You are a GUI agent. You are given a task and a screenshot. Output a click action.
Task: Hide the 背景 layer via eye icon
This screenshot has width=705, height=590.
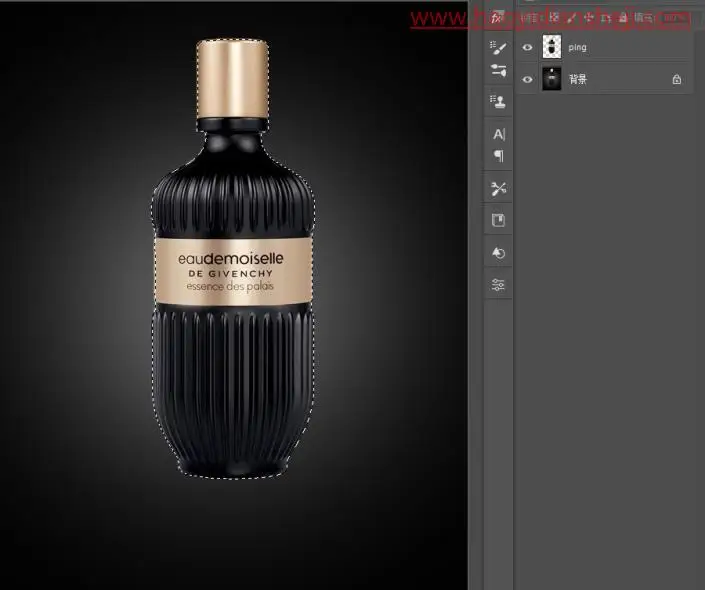point(527,80)
